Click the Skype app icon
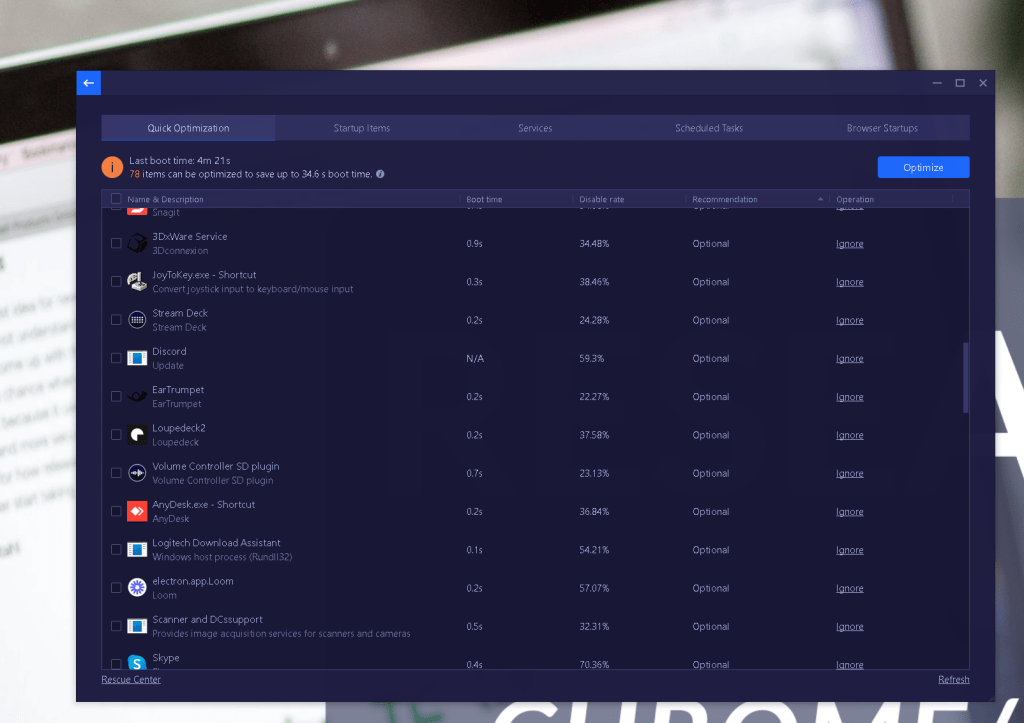1024x723 pixels. [137, 662]
